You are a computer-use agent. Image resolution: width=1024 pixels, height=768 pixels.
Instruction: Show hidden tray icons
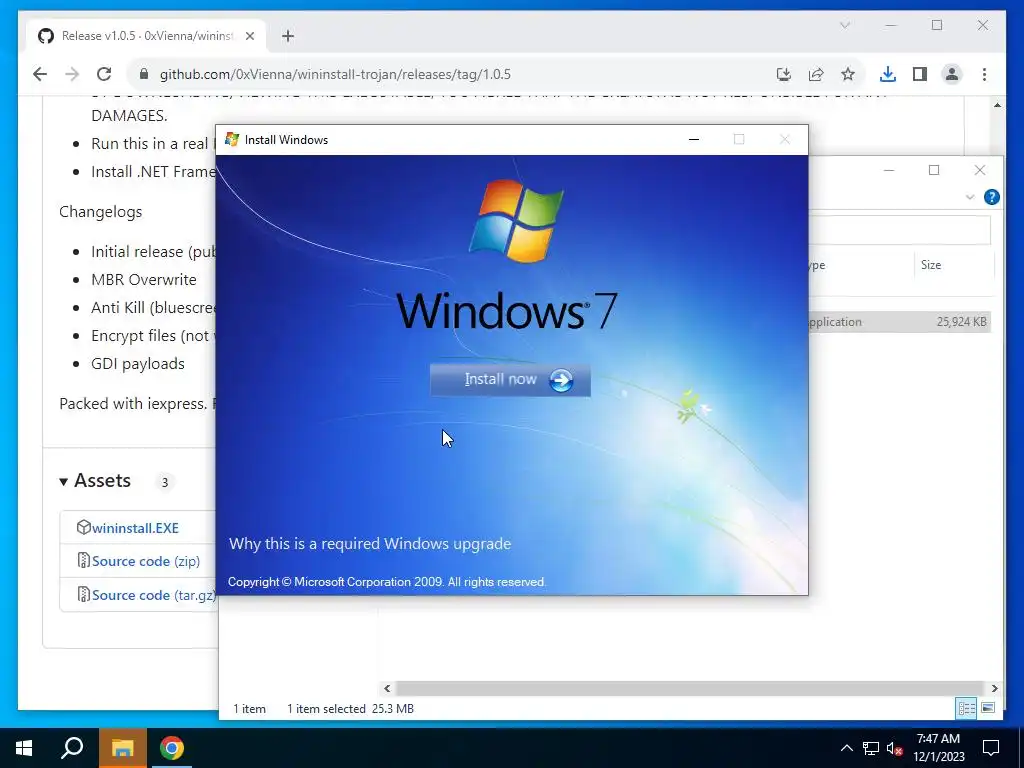click(846, 748)
